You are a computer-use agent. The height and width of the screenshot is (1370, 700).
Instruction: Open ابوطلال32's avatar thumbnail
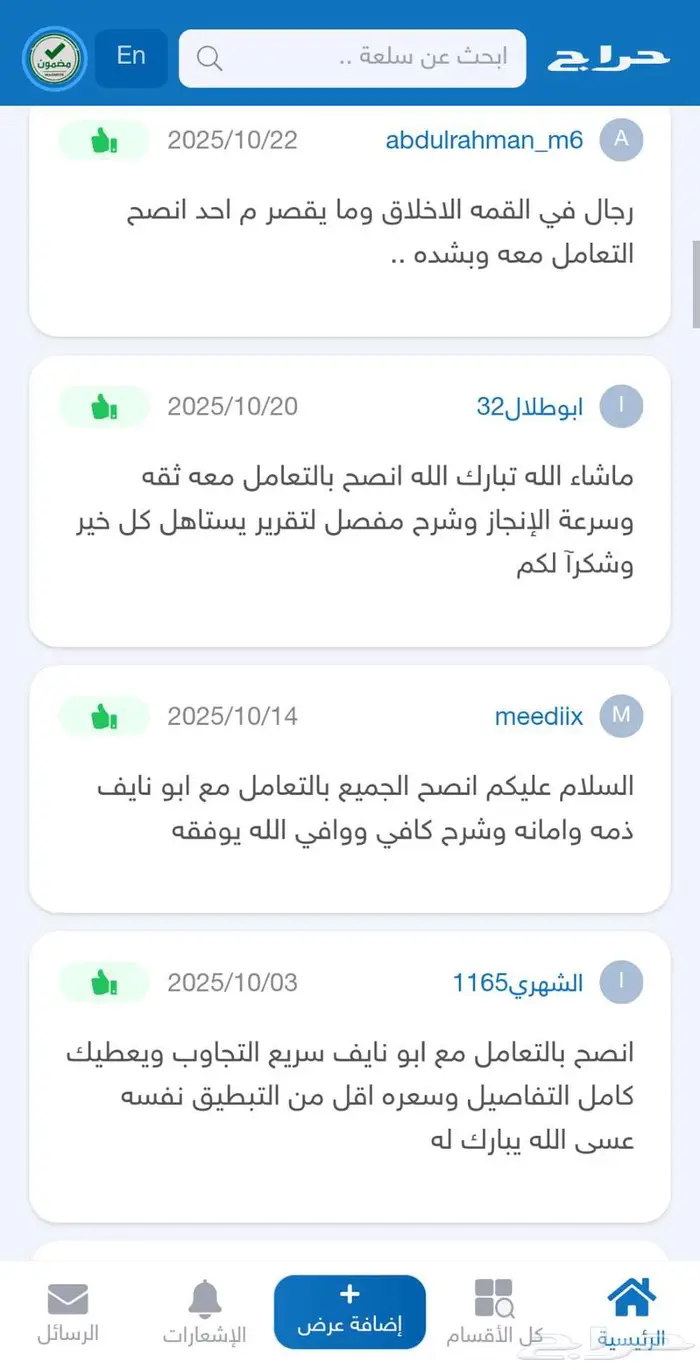coord(621,406)
